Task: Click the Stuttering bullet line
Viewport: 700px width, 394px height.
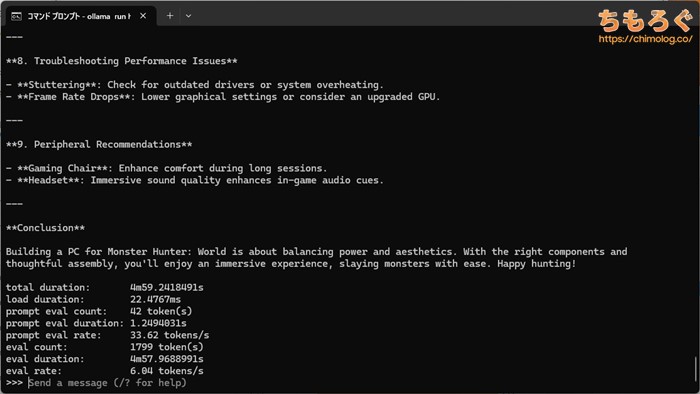Action: (195, 85)
